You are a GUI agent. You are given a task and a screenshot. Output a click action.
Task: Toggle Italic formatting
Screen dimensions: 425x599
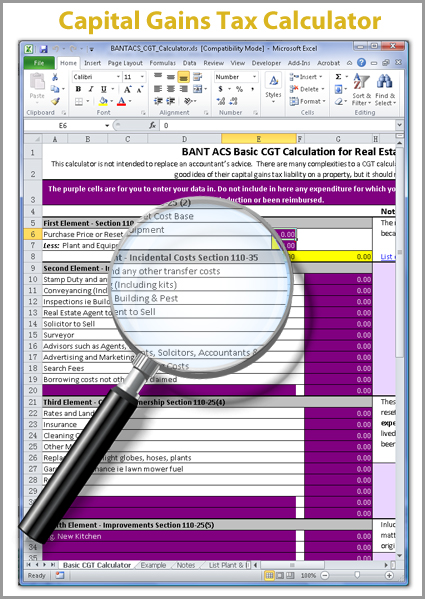(x=91, y=89)
